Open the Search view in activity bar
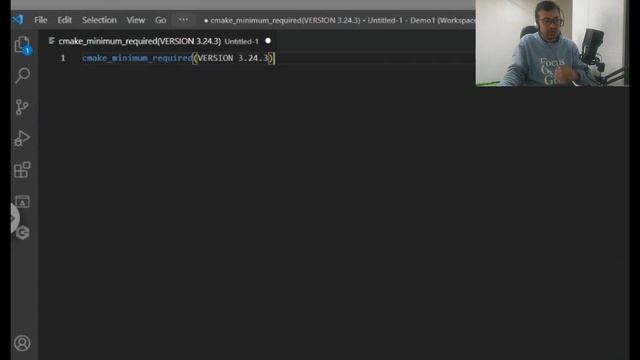 (x=22, y=76)
